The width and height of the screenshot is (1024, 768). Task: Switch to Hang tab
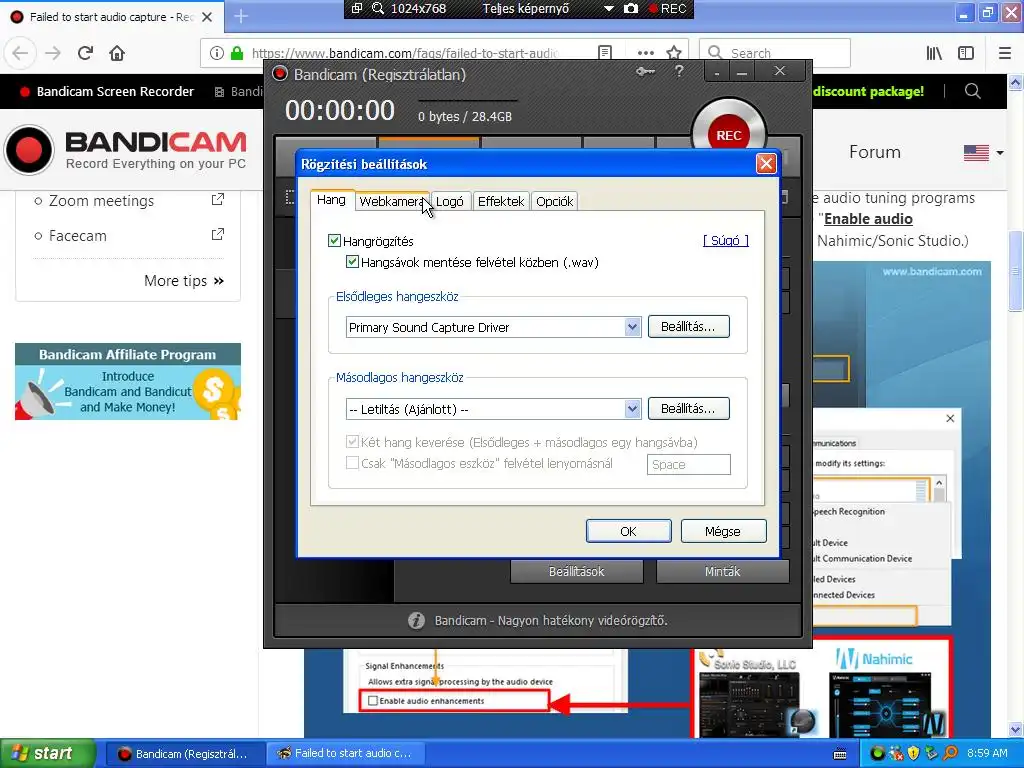point(331,200)
